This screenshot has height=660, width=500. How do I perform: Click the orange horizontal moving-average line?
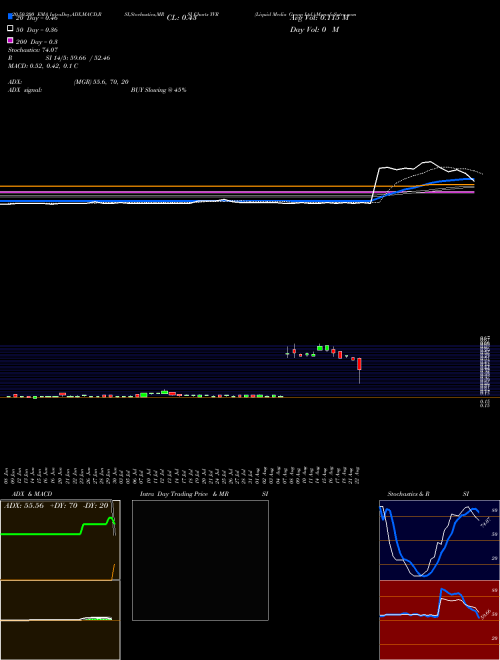coord(237,186)
